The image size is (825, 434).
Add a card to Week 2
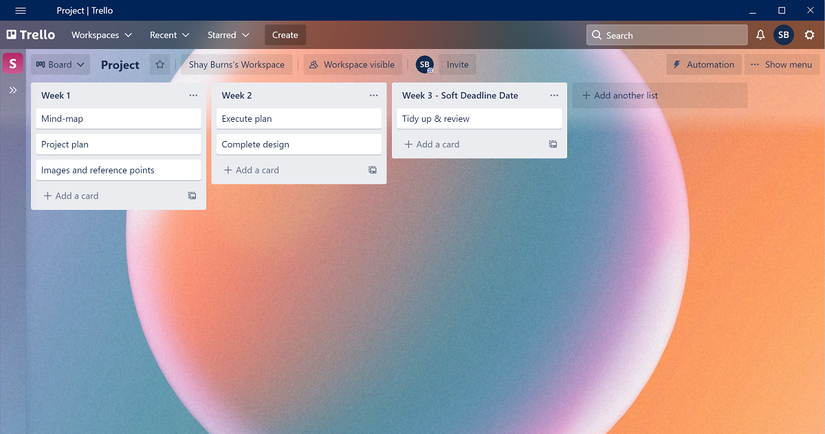click(251, 170)
